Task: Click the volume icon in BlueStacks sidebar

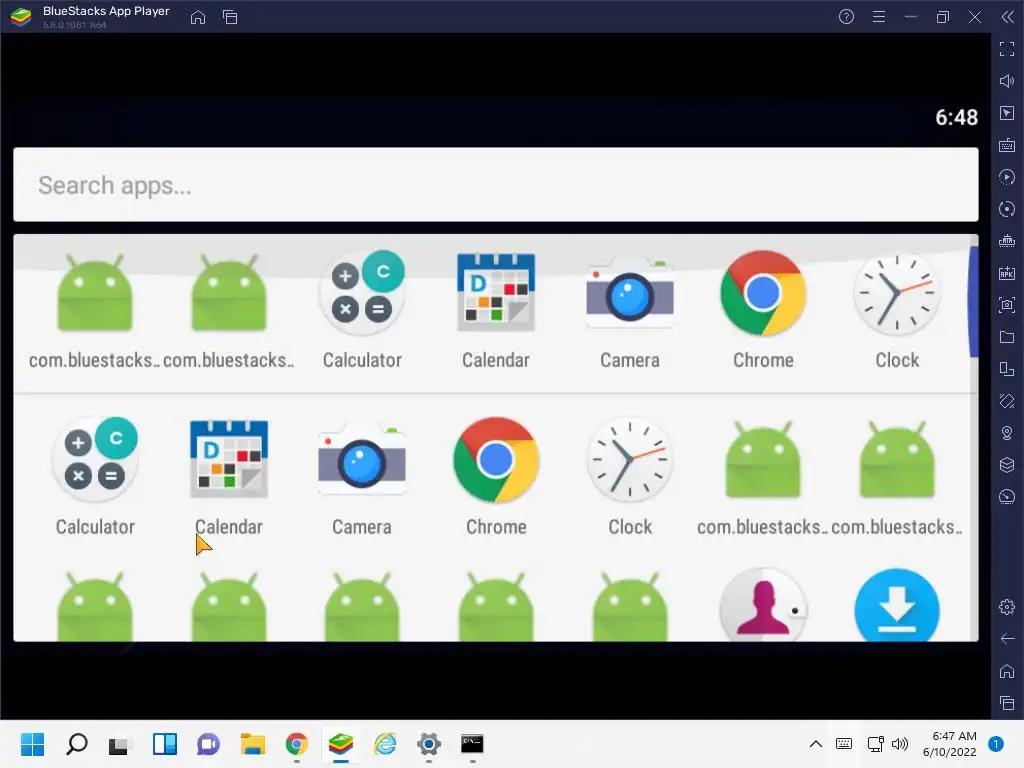Action: 1007,81
